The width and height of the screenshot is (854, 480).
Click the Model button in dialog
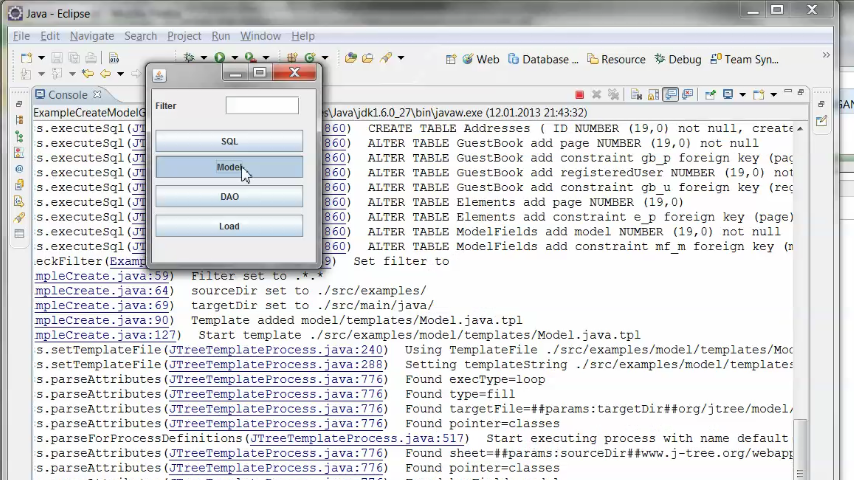click(x=229, y=167)
